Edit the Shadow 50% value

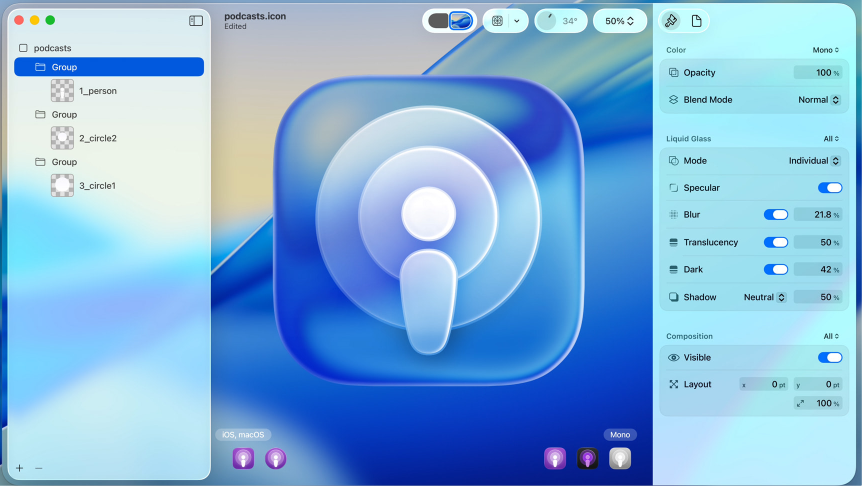click(x=817, y=297)
